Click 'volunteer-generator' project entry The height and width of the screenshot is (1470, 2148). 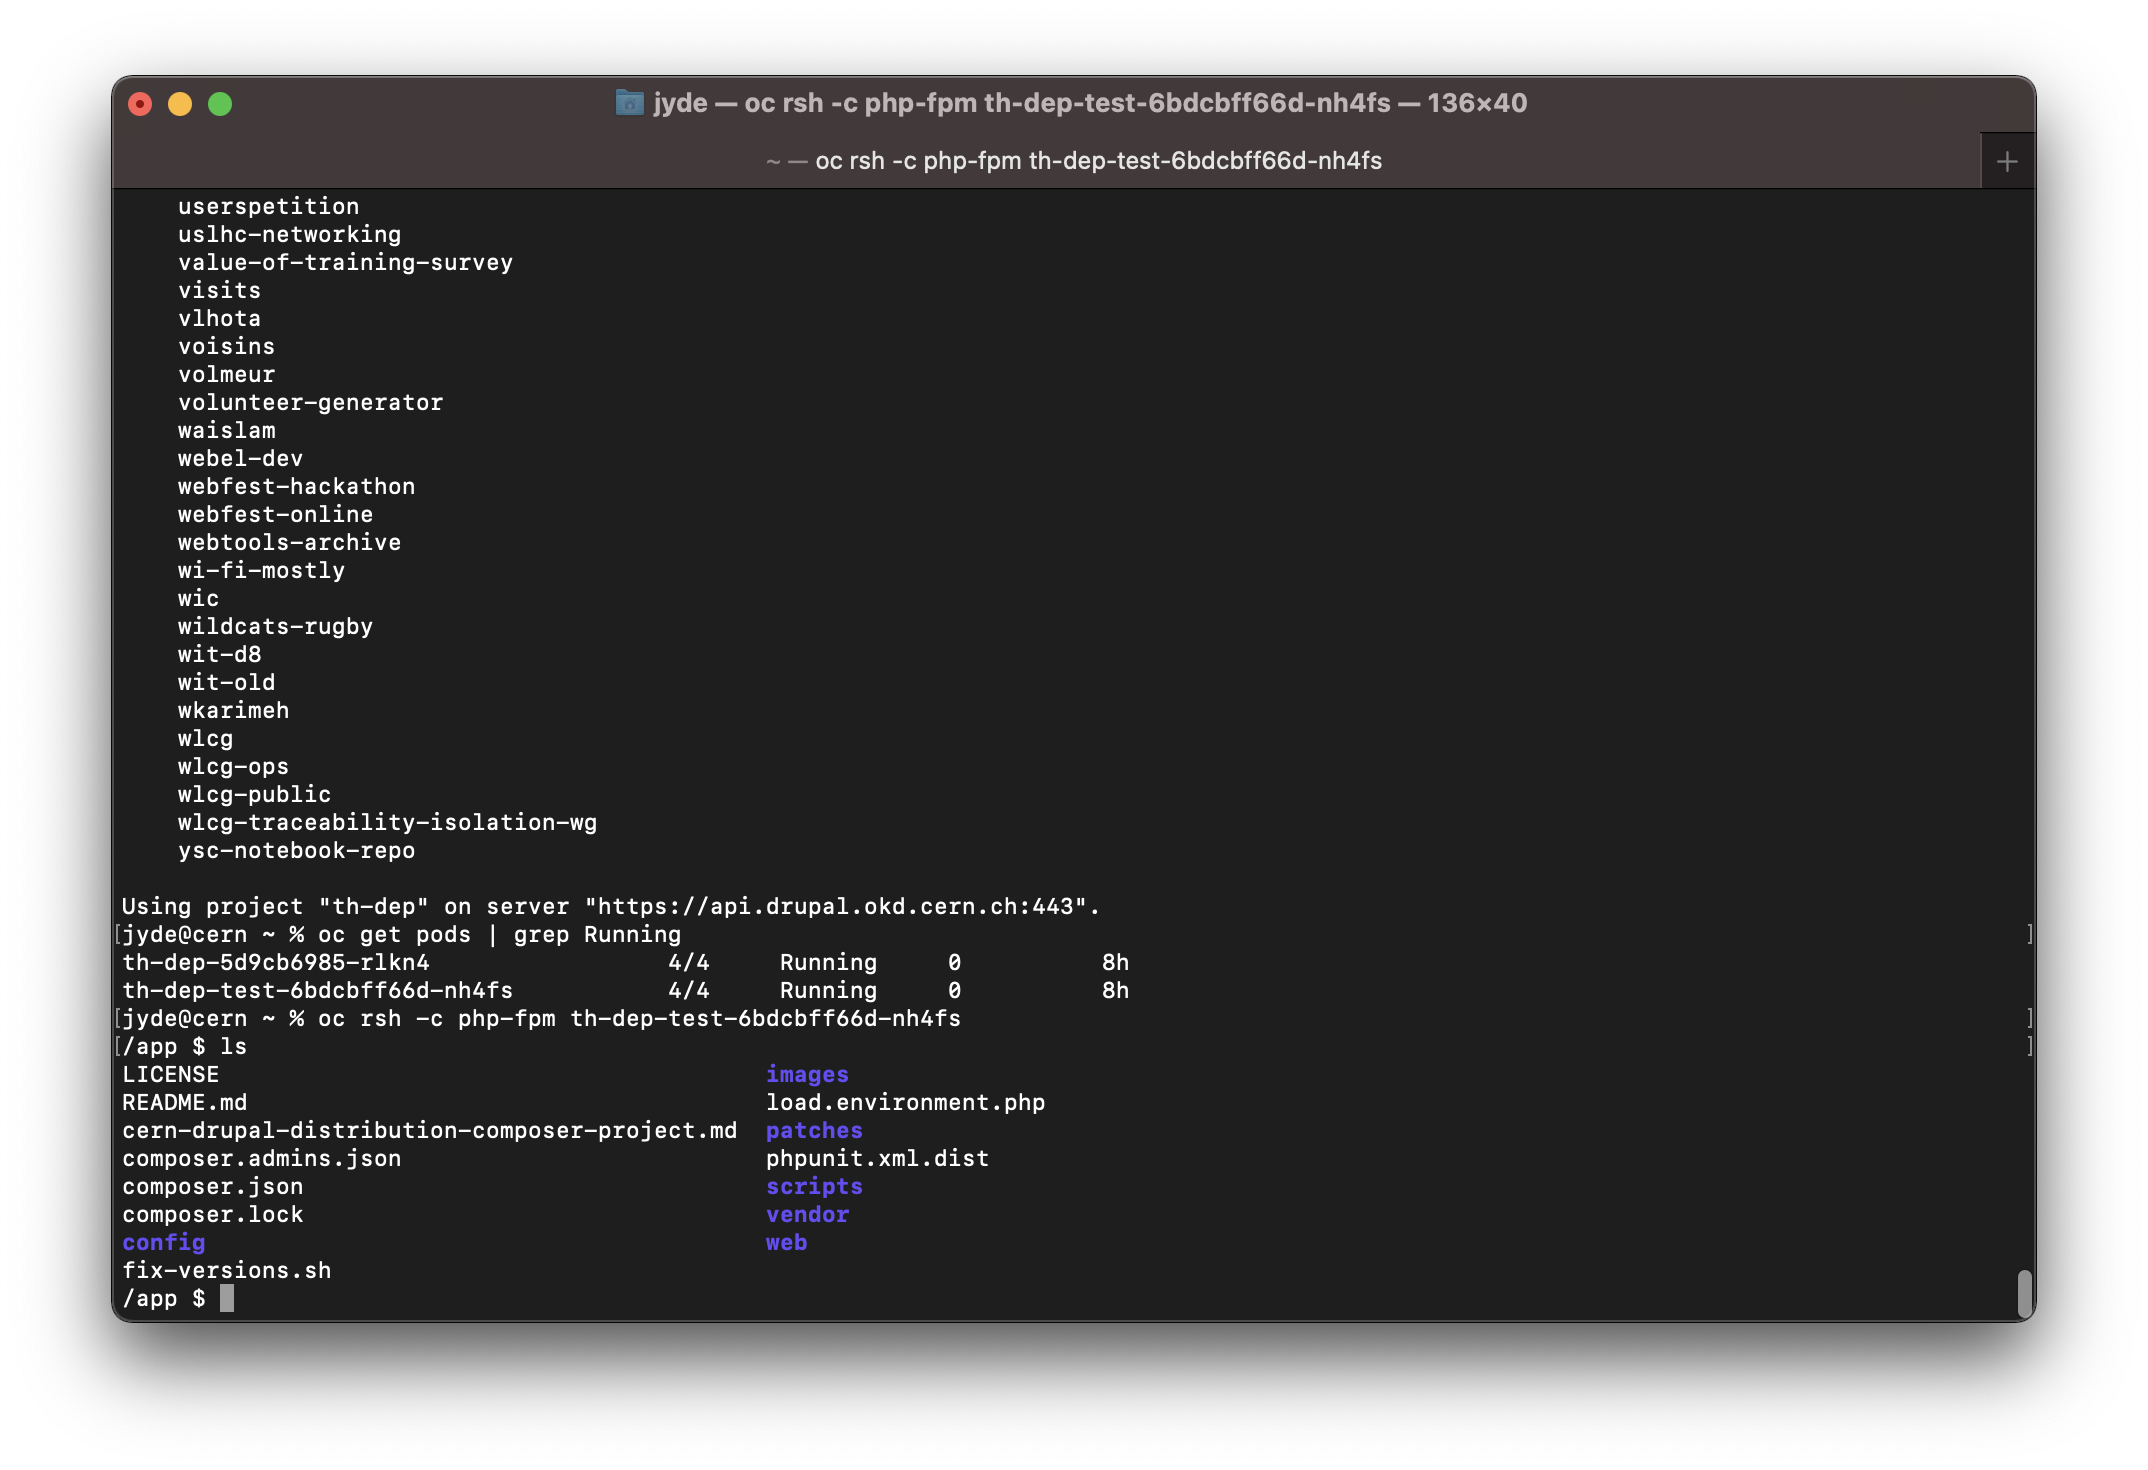click(x=311, y=403)
